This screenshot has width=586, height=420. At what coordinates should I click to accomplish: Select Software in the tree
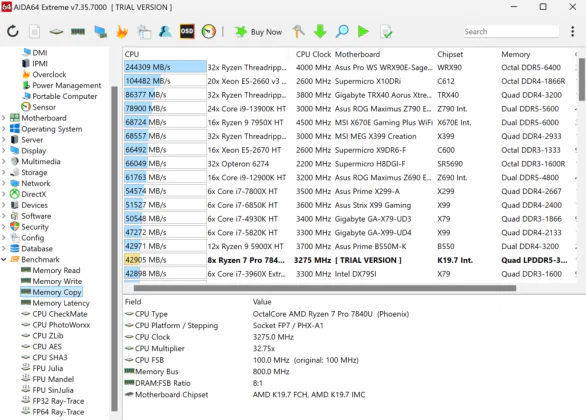point(36,216)
